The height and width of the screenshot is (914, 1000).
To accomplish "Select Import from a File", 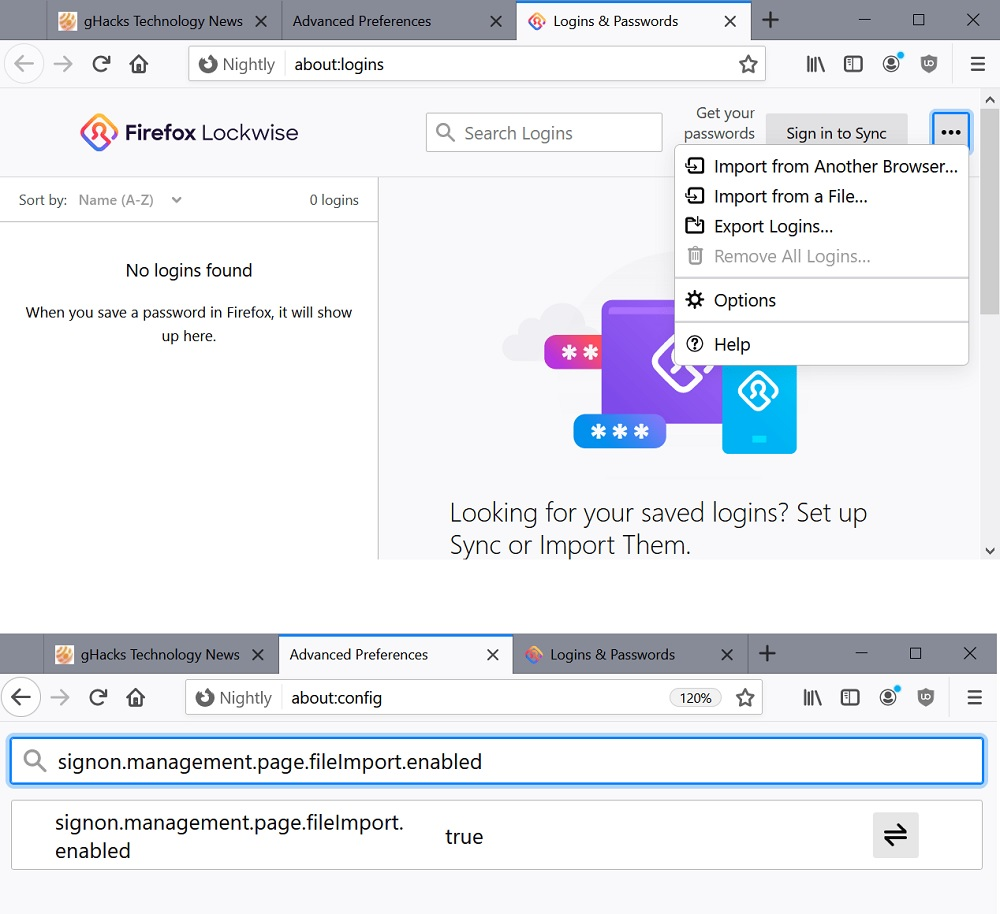I will pos(821,196).
